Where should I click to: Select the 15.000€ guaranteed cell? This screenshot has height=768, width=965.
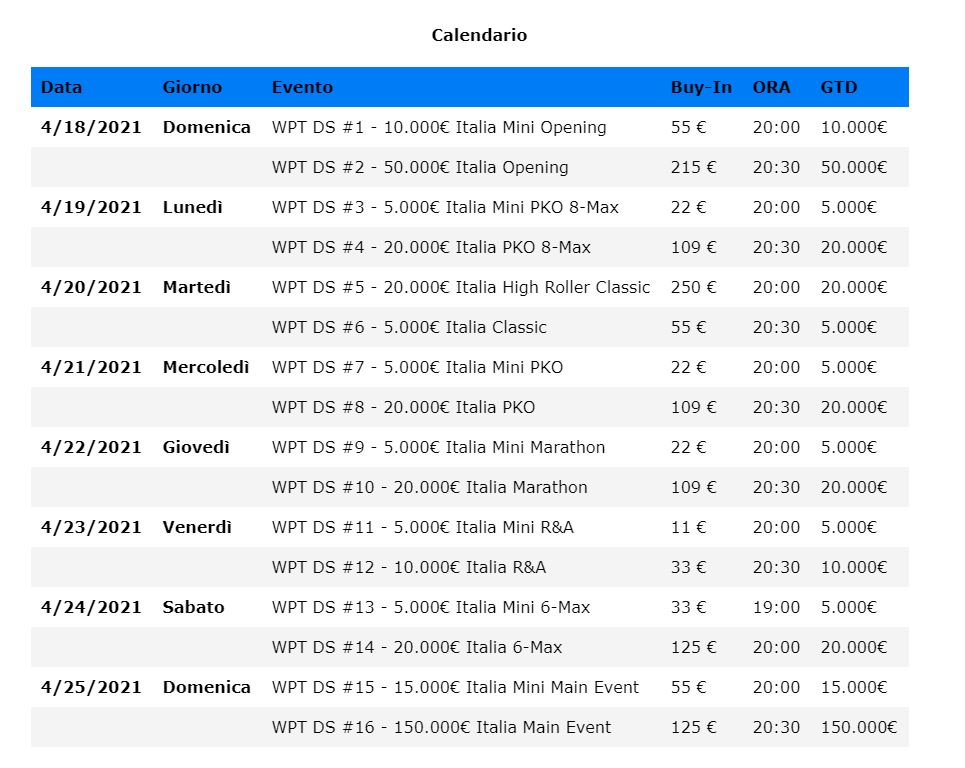coord(854,687)
